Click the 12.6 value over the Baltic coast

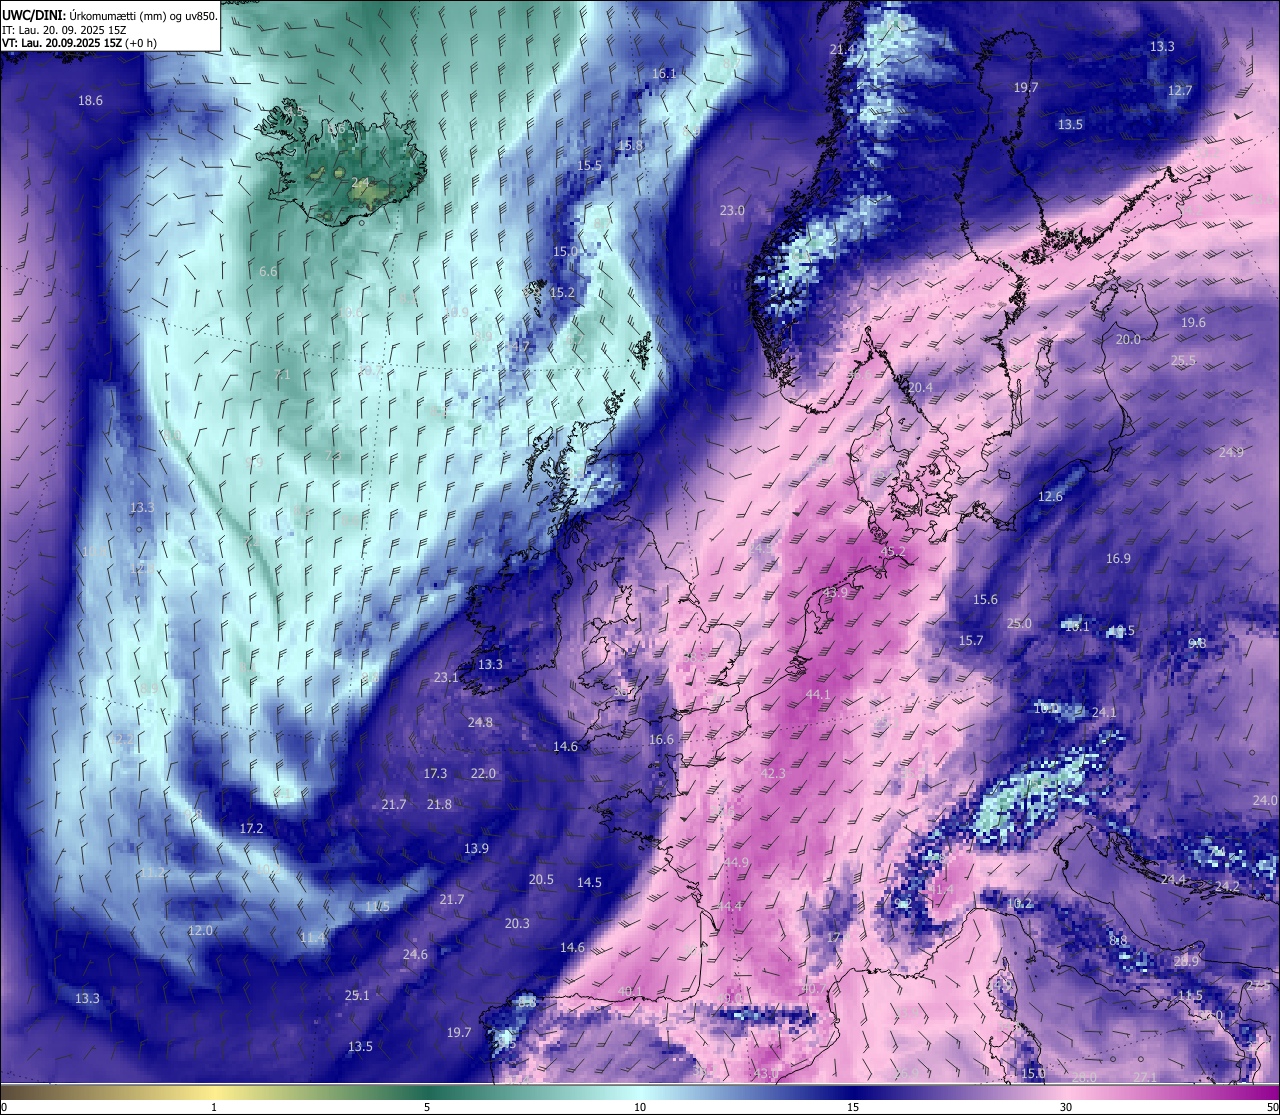(x=1050, y=496)
